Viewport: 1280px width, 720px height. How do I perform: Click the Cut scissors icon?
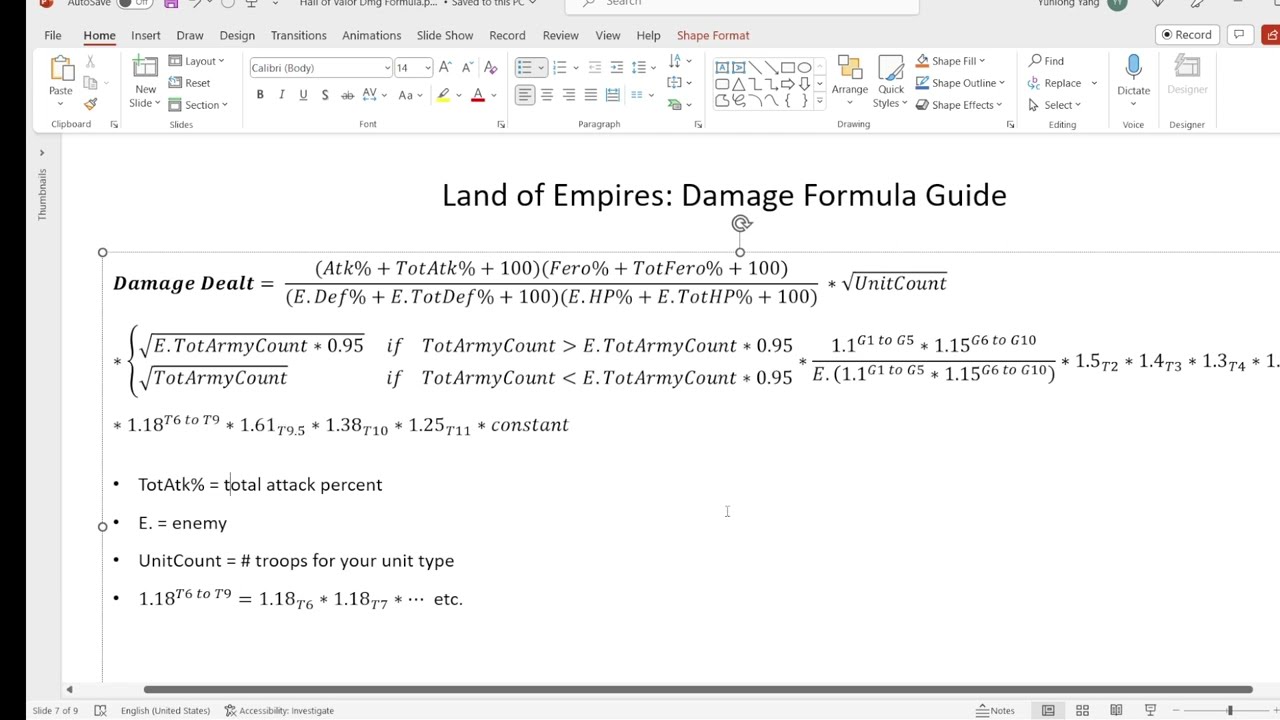90,62
